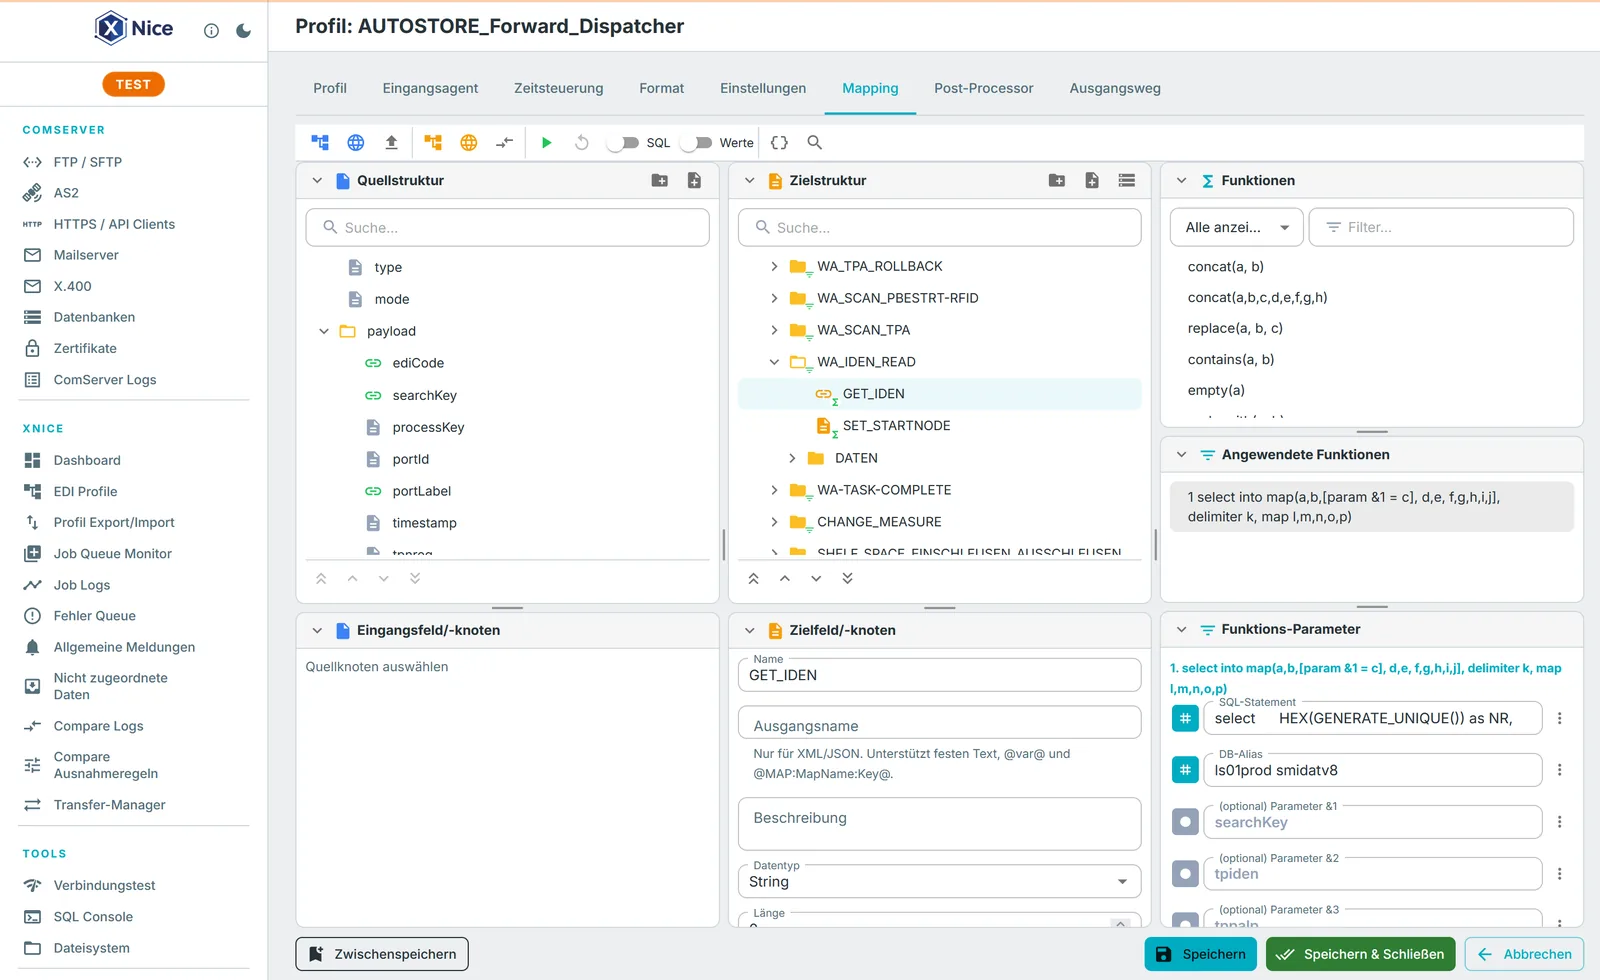This screenshot has height=980, width=1600.
Task: Collapse the payload tree node
Action: [324, 331]
